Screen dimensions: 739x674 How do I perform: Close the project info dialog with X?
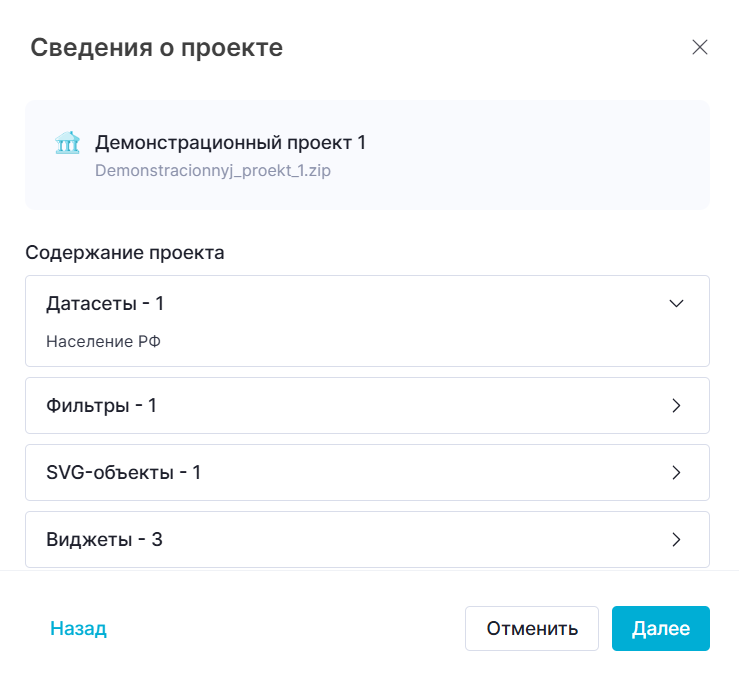[x=700, y=47]
